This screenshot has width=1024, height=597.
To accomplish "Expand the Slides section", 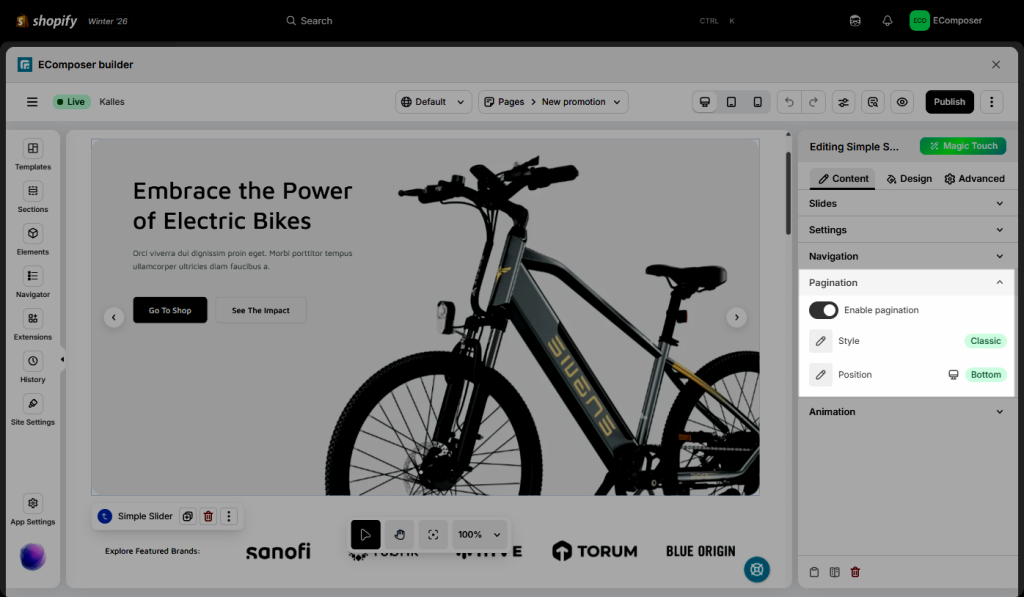I will coord(905,203).
